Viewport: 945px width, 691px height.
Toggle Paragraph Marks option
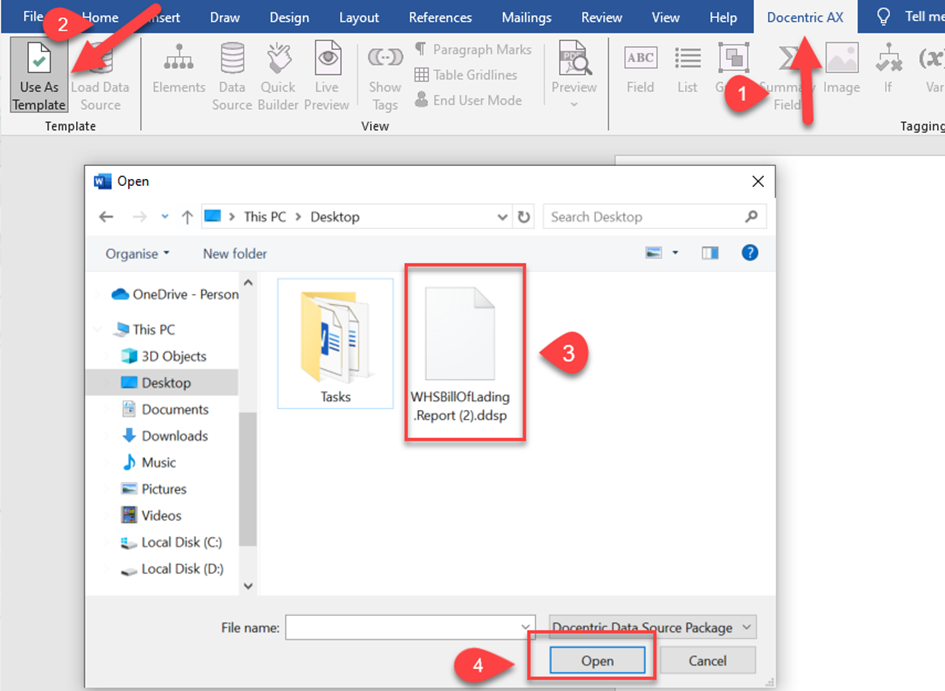pos(473,49)
